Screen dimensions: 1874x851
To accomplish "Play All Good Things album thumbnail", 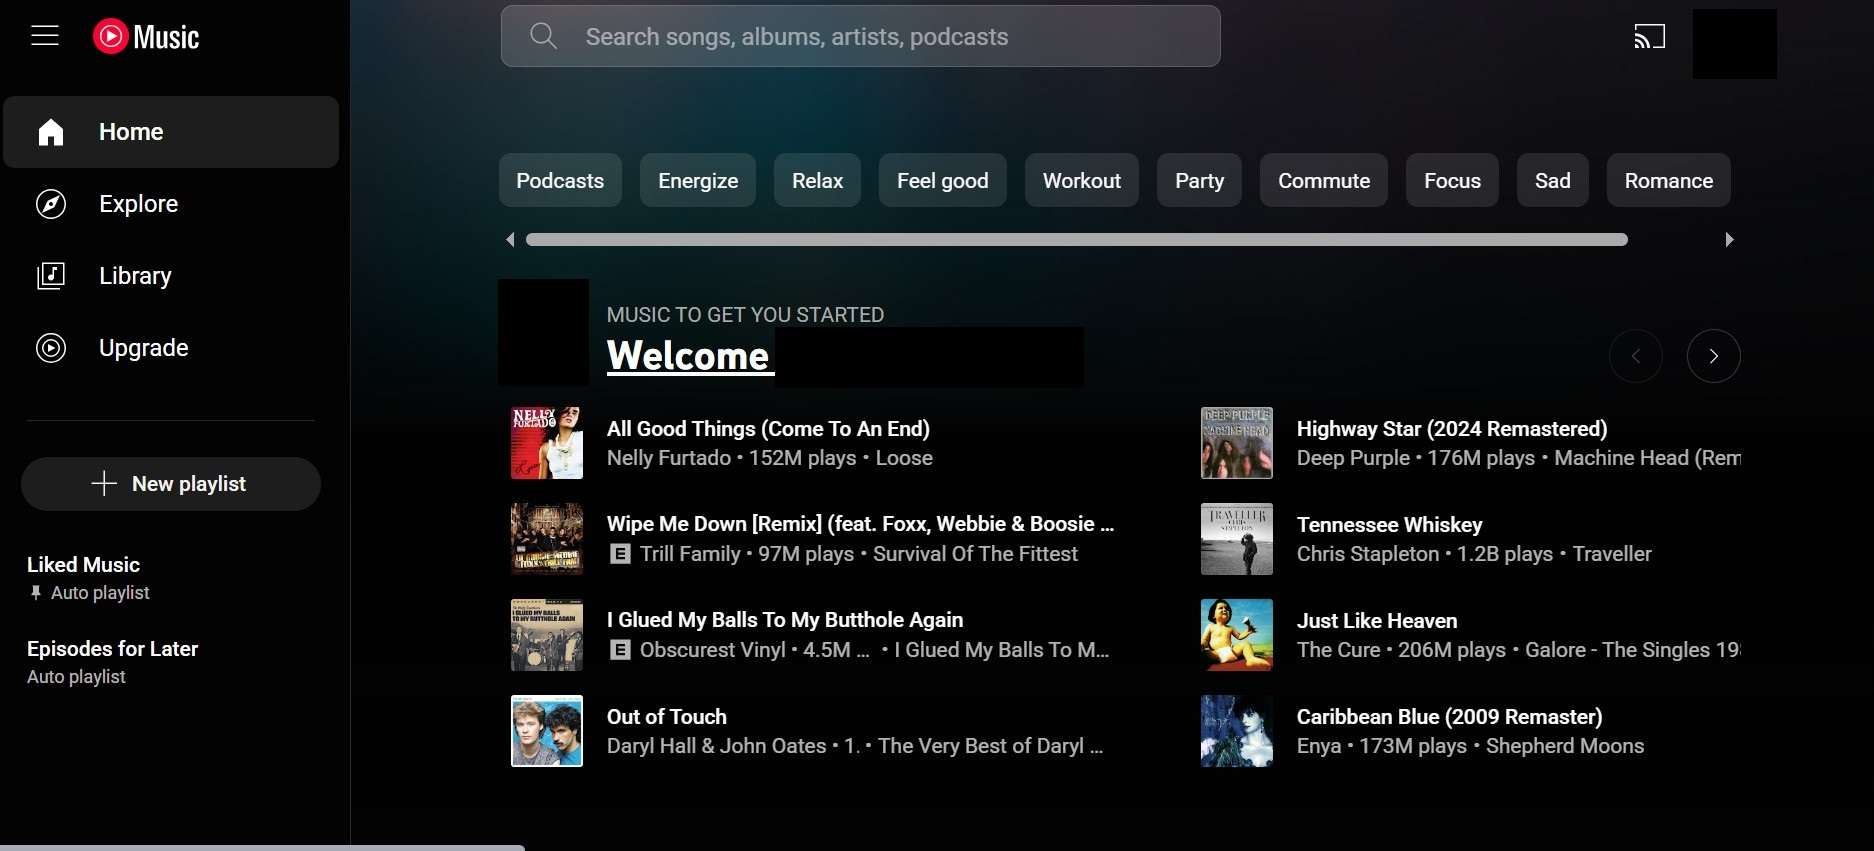I will (547, 443).
